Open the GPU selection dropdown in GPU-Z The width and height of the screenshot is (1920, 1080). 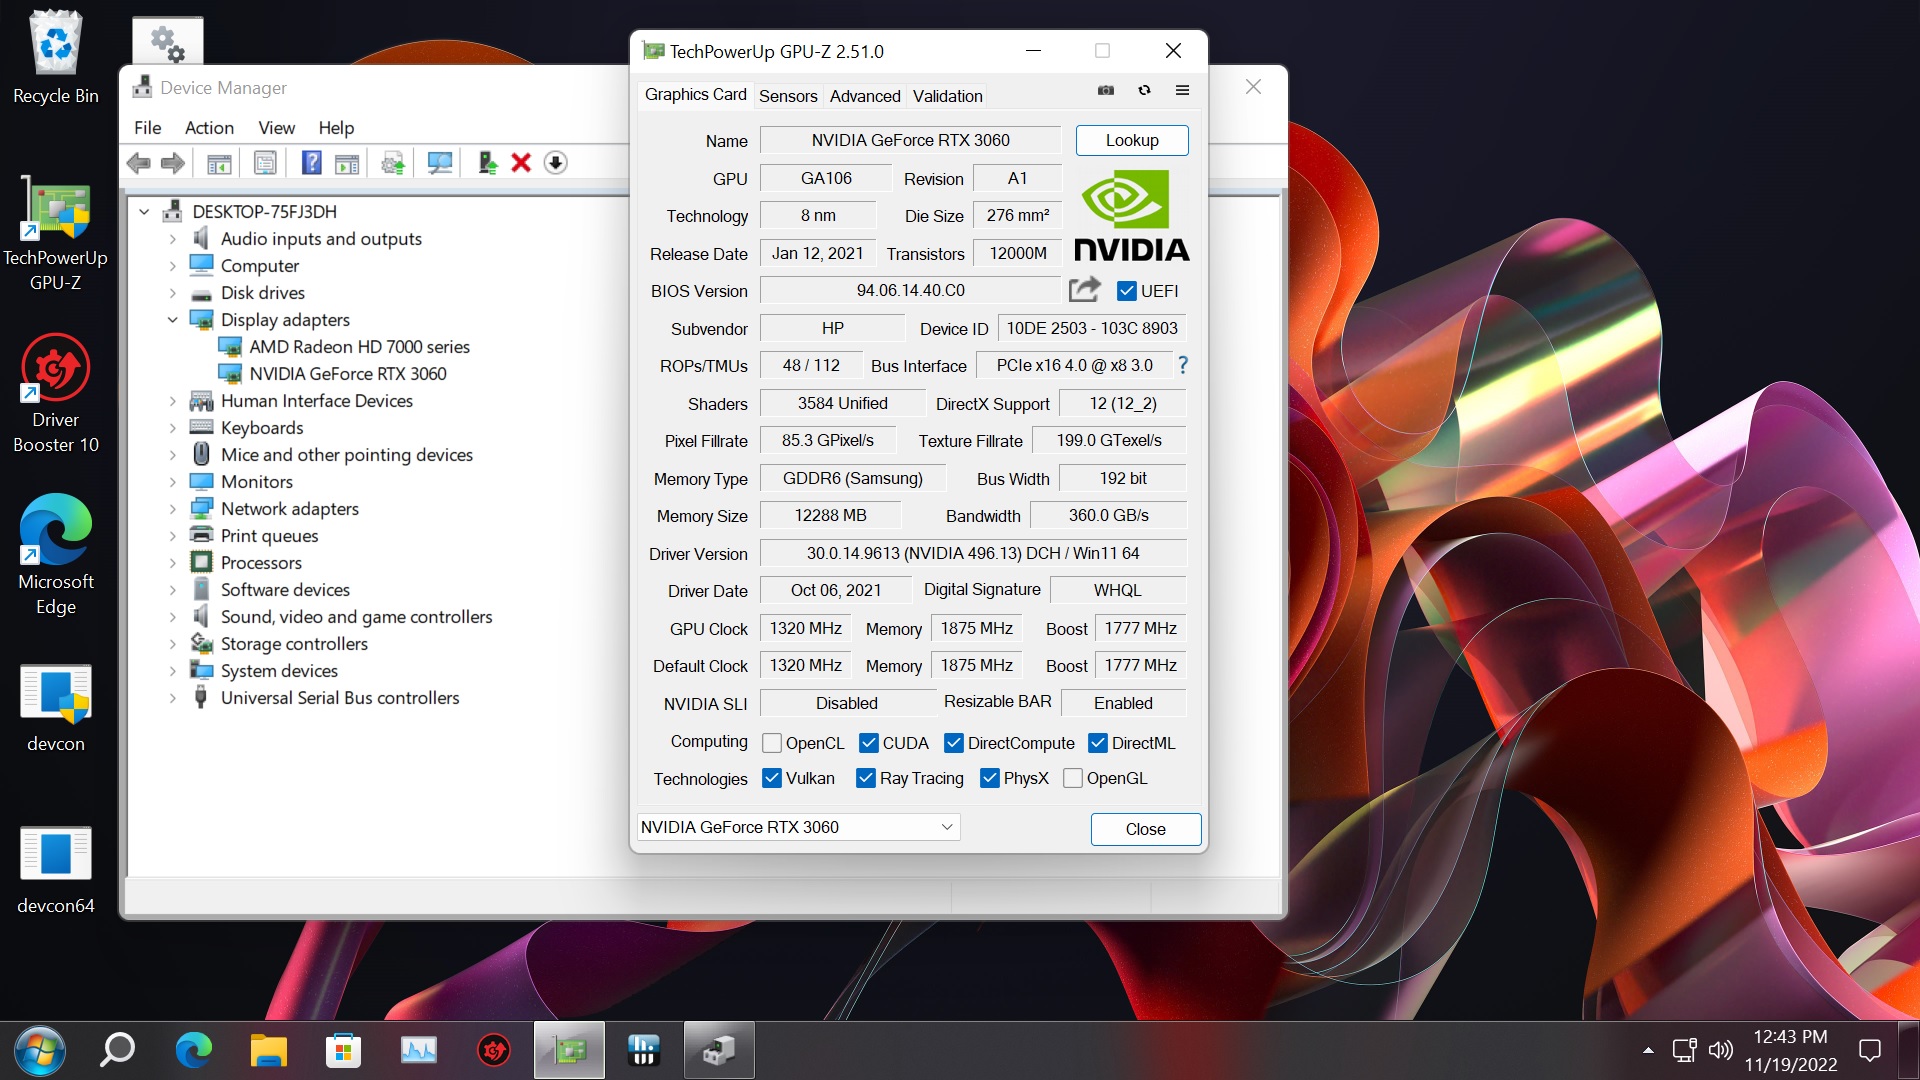coord(798,827)
